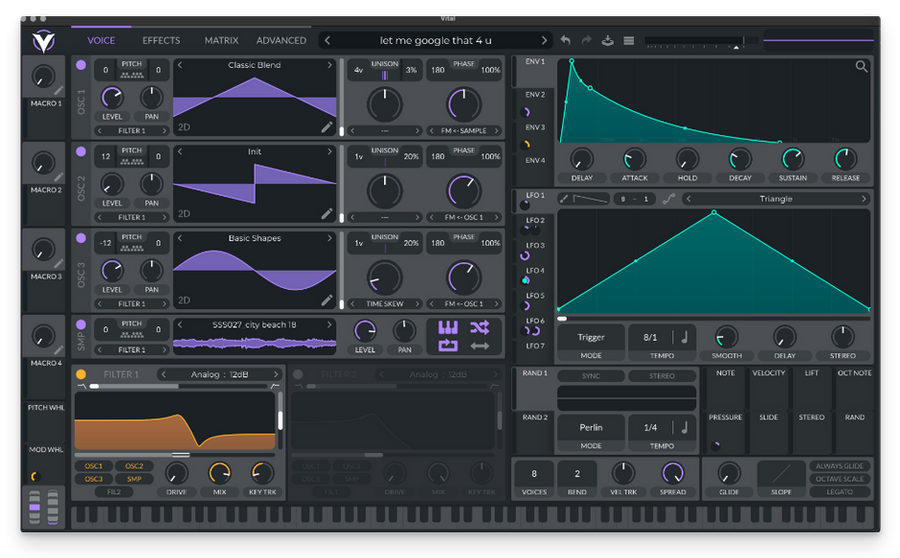
Task: Adjust the SPREAD knob
Action: pos(673,473)
